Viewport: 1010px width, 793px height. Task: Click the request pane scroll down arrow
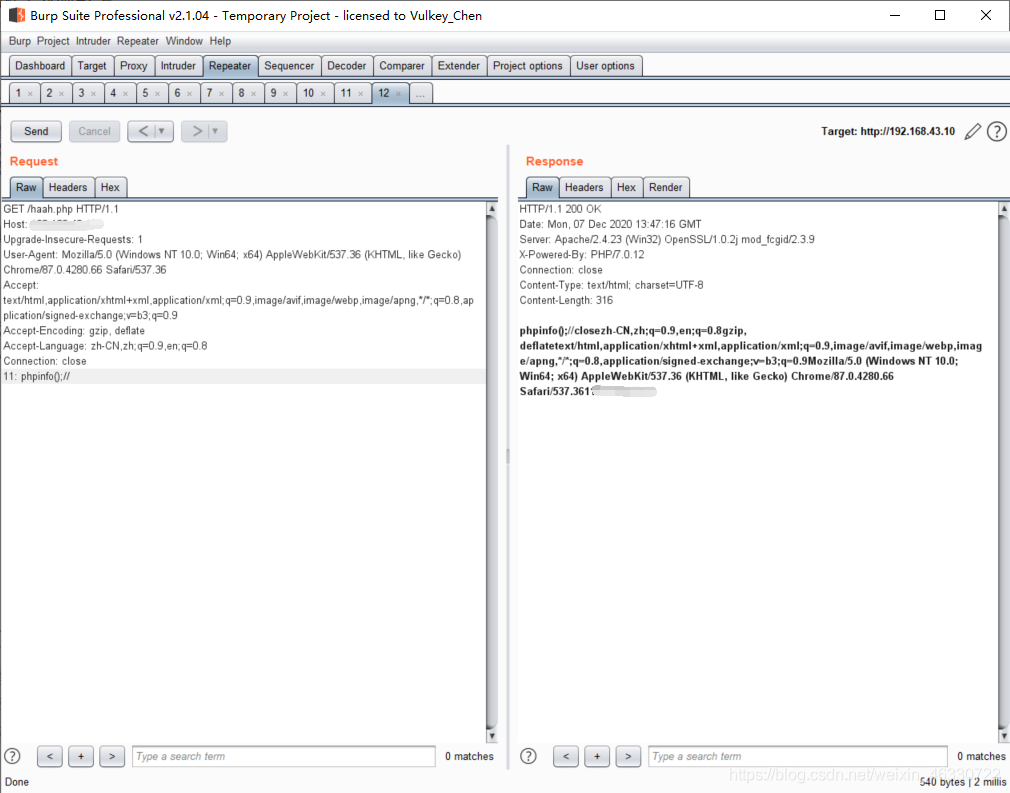click(x=491, y=735)
